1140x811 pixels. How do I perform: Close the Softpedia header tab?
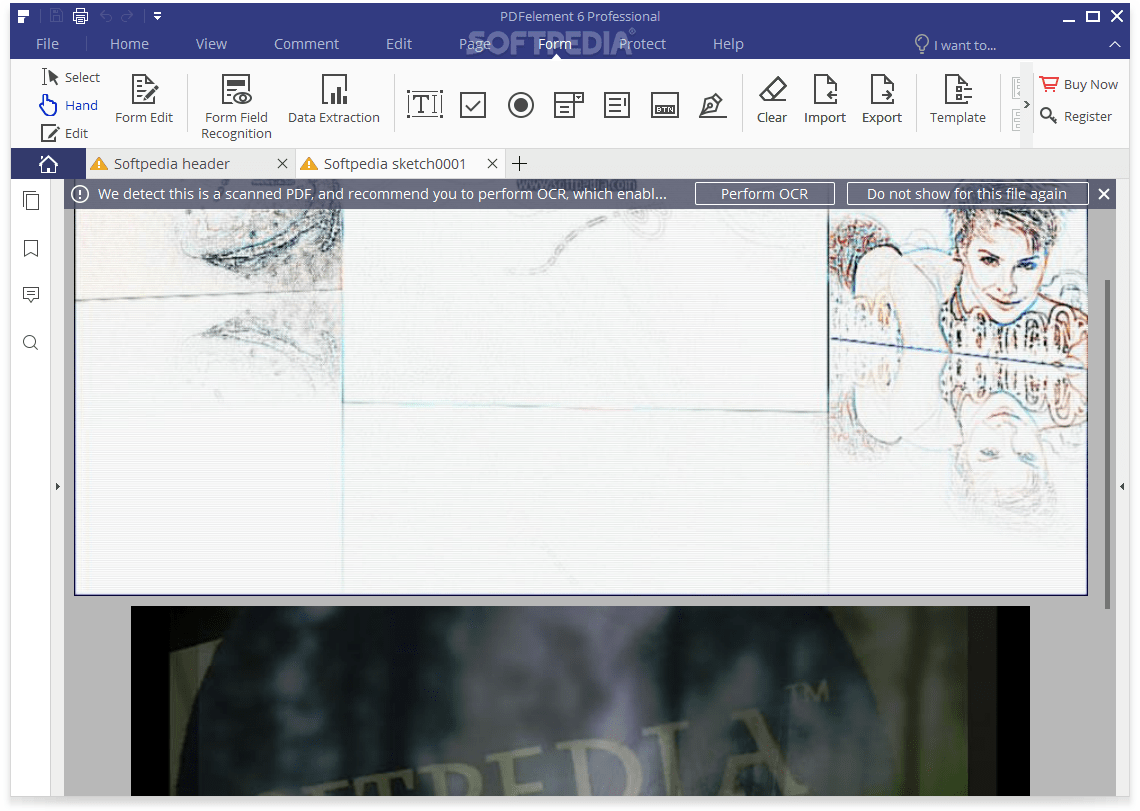282,164
